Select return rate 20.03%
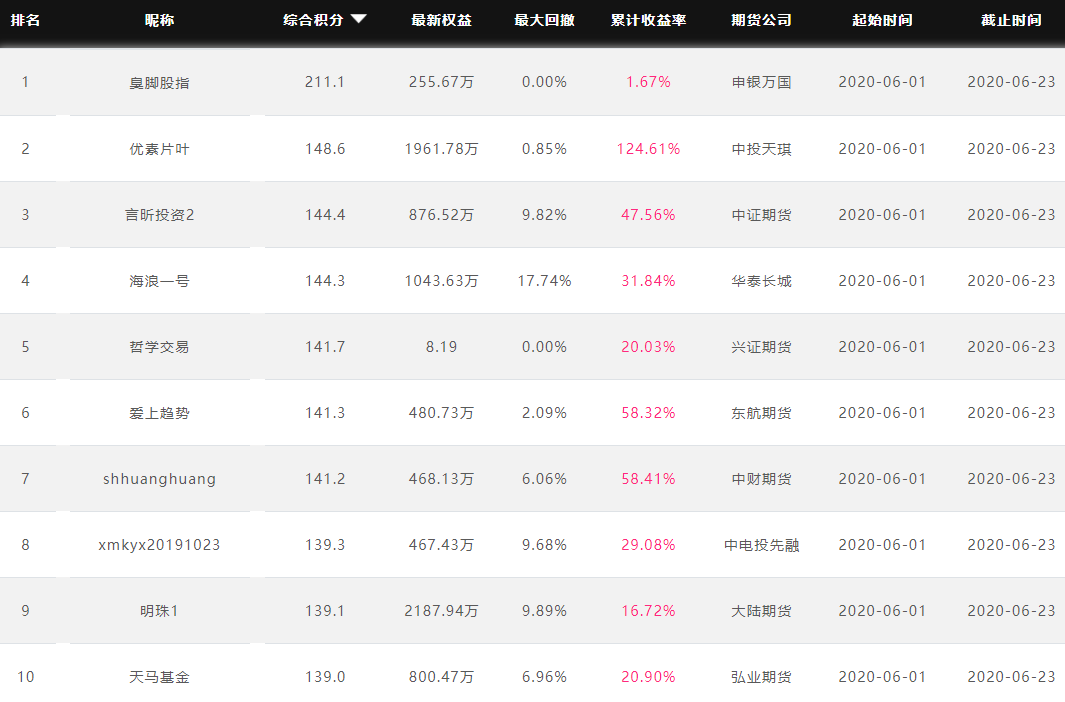Image resolution: width=1065 pixels, height=702 pixels. coord(649,347)
